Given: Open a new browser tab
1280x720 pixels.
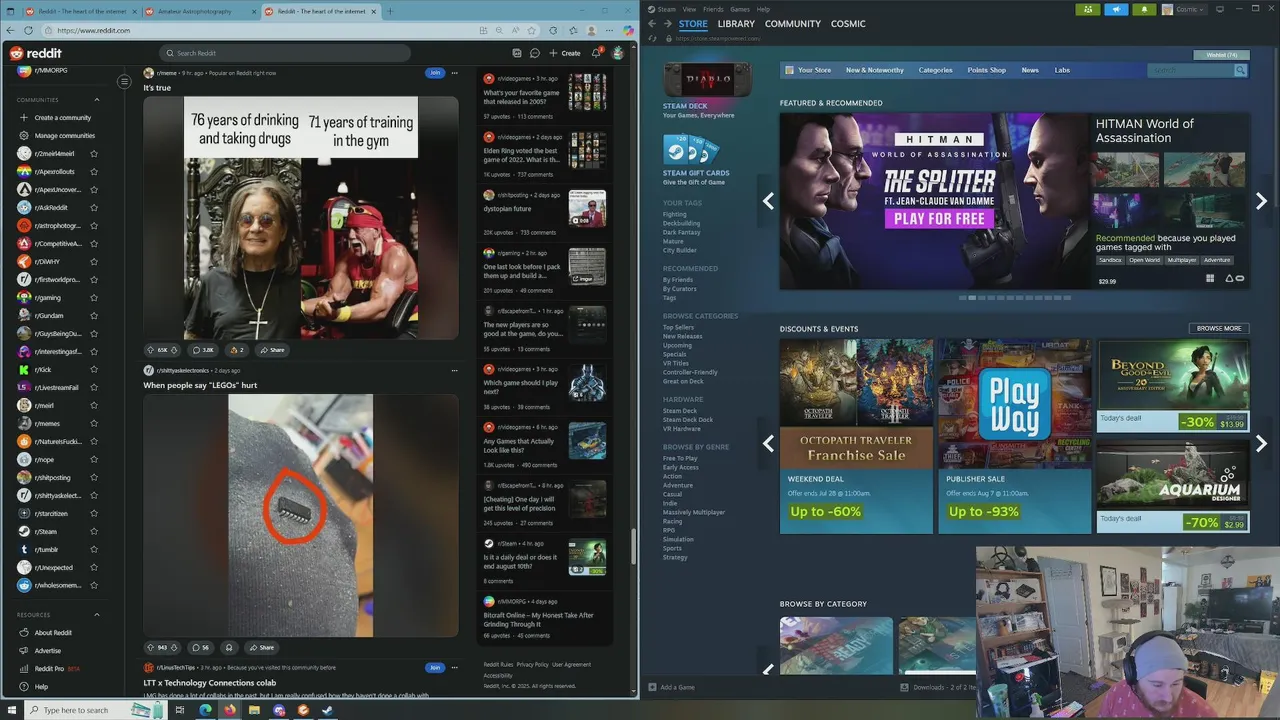Looking at the screenshot, I should point(390,11).
